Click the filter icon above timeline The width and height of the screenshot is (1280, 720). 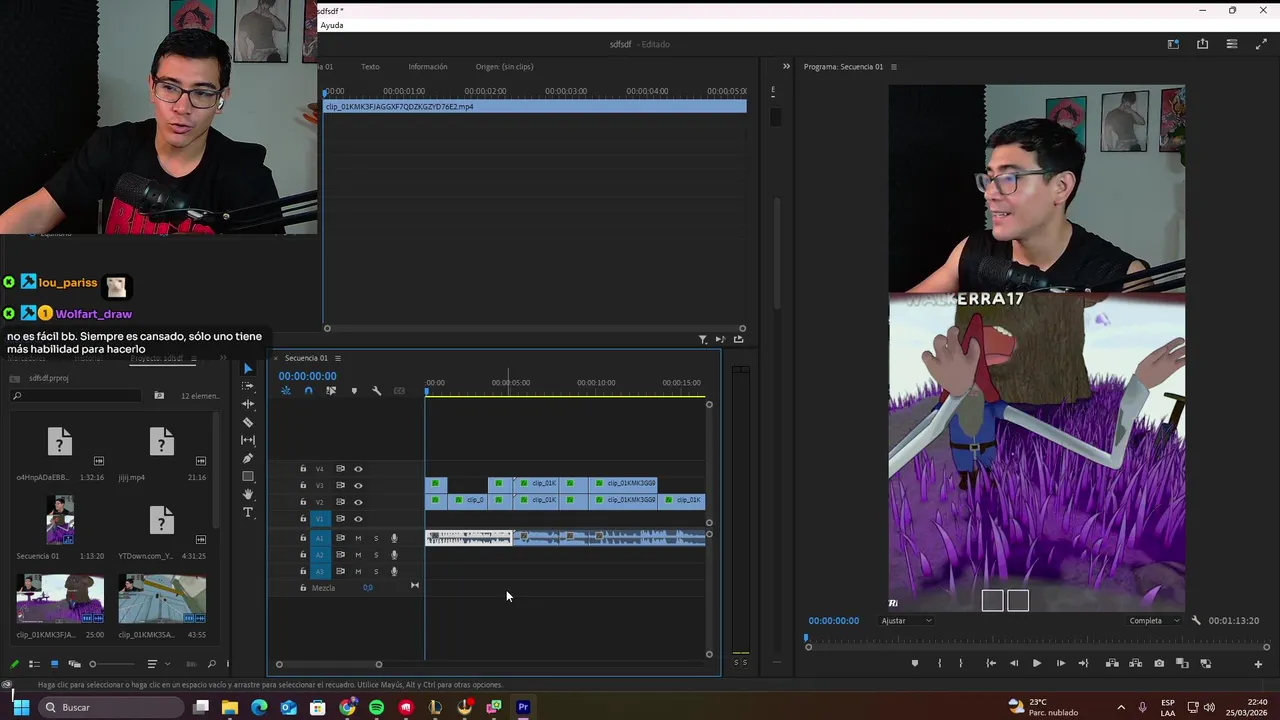pos(702,340)
